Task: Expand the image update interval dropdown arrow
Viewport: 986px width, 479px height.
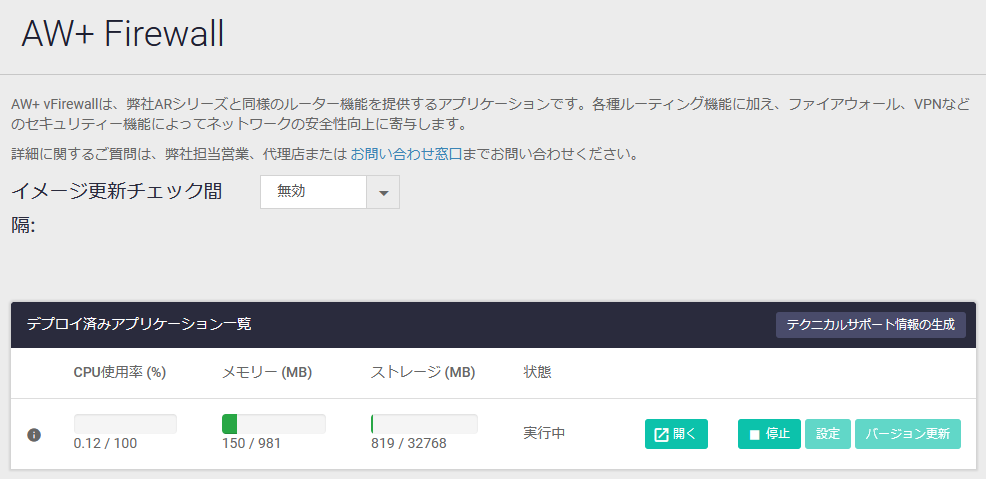Action: pos(384,192)
